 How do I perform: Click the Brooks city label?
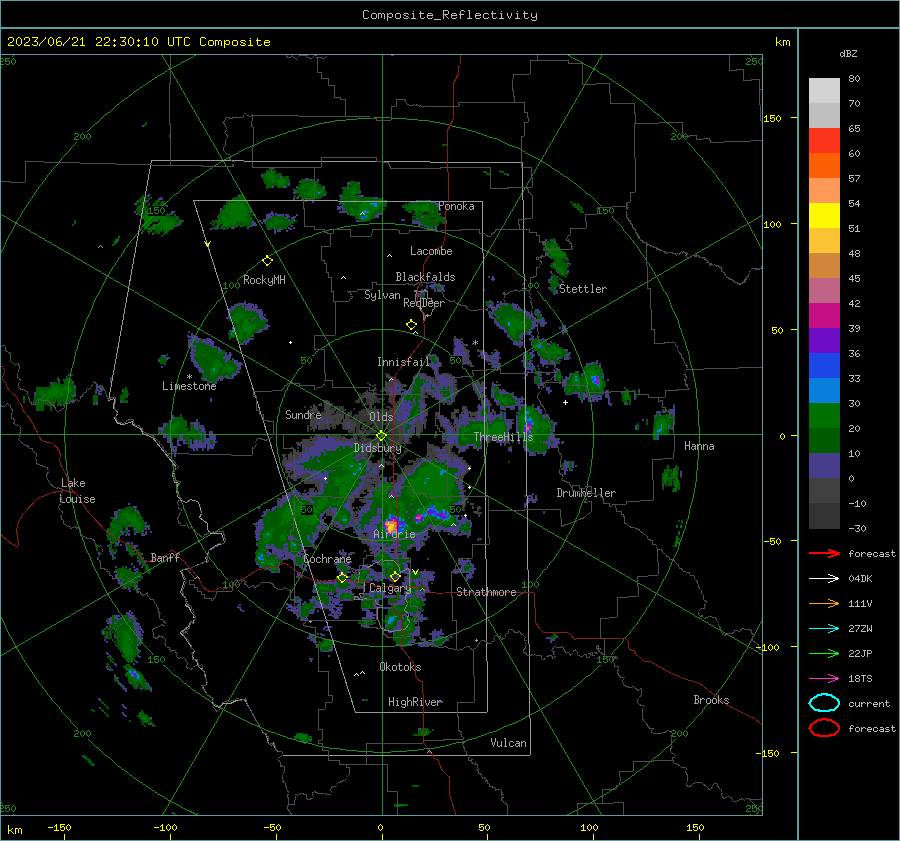click(711, 700)
